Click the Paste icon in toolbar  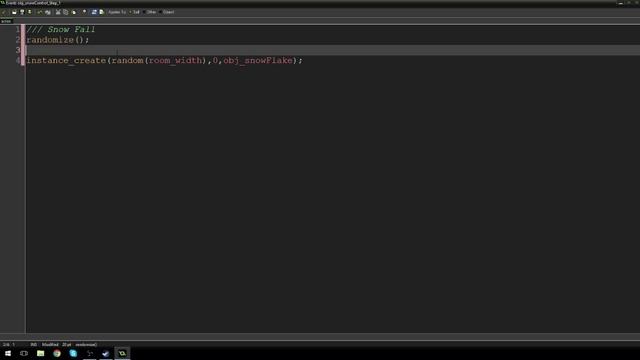coord(74,12)
